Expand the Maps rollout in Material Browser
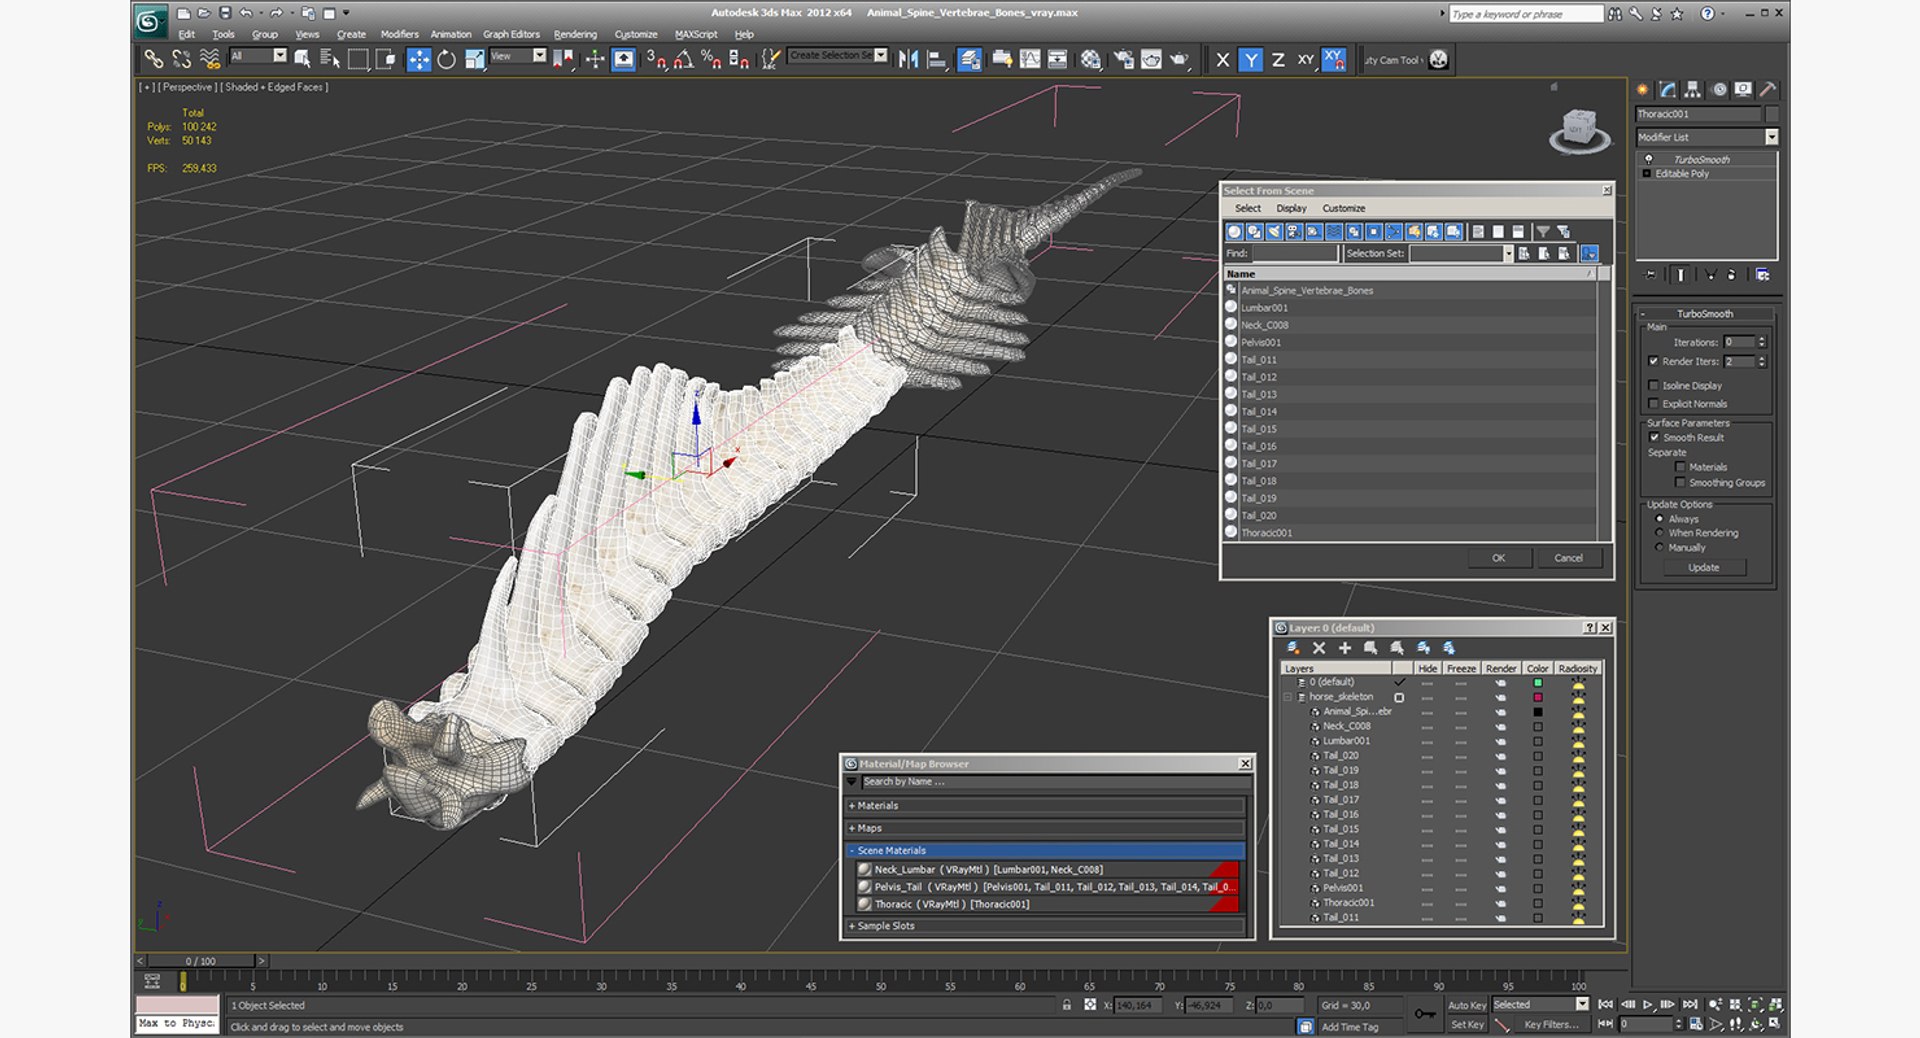Viewport: 1920px width, 1038px height. click(1045, 828)
